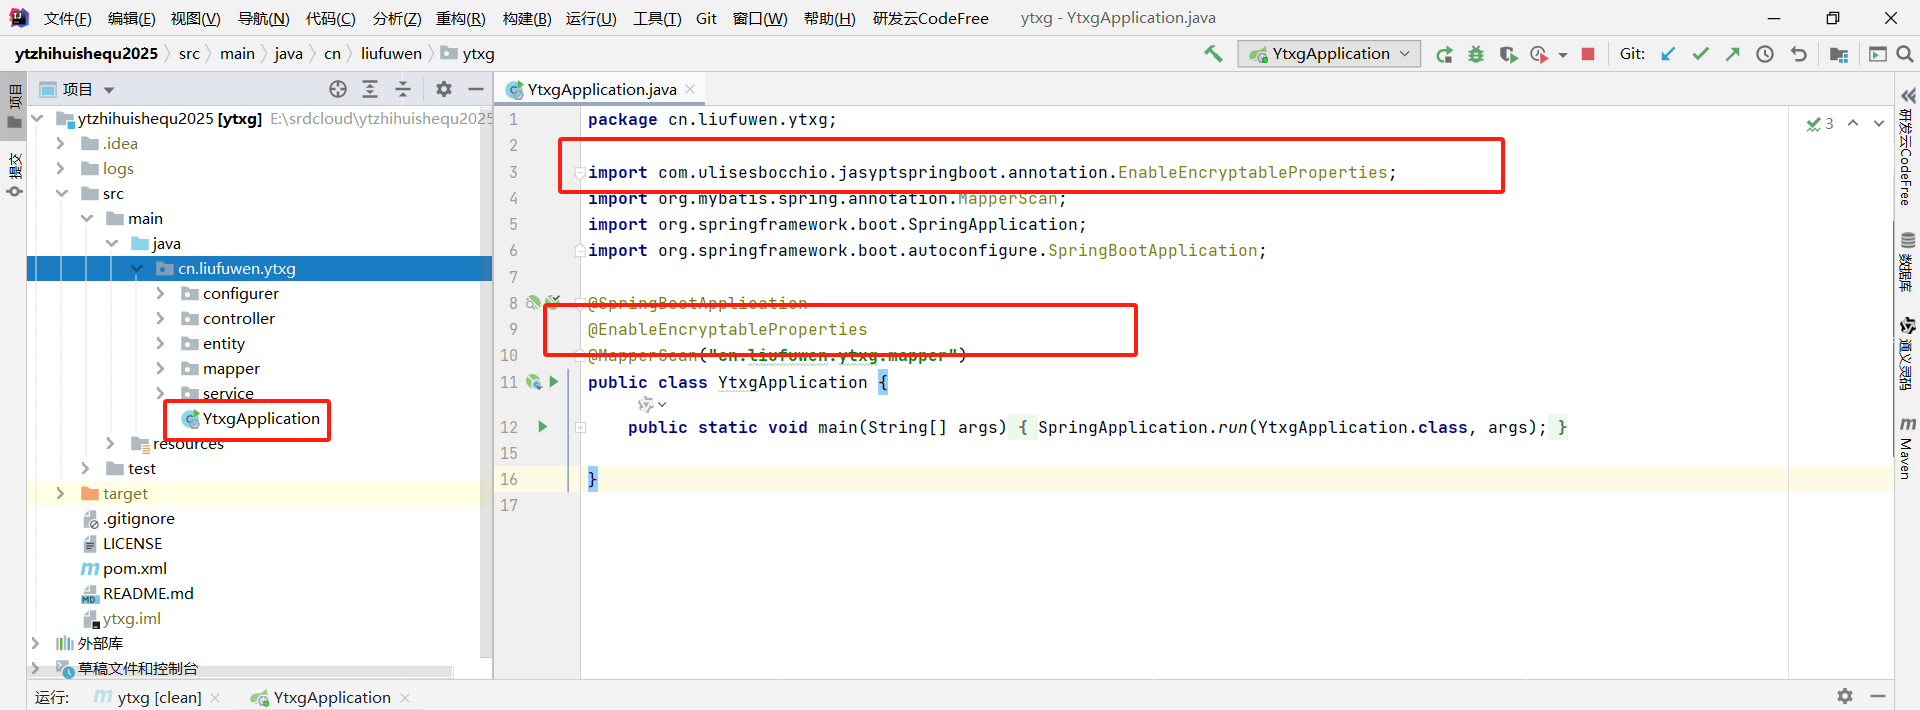Viewport: 1920px width, 710px height.
Task: Open the 重构(R) menu
Action: click(x=461, y=18)
